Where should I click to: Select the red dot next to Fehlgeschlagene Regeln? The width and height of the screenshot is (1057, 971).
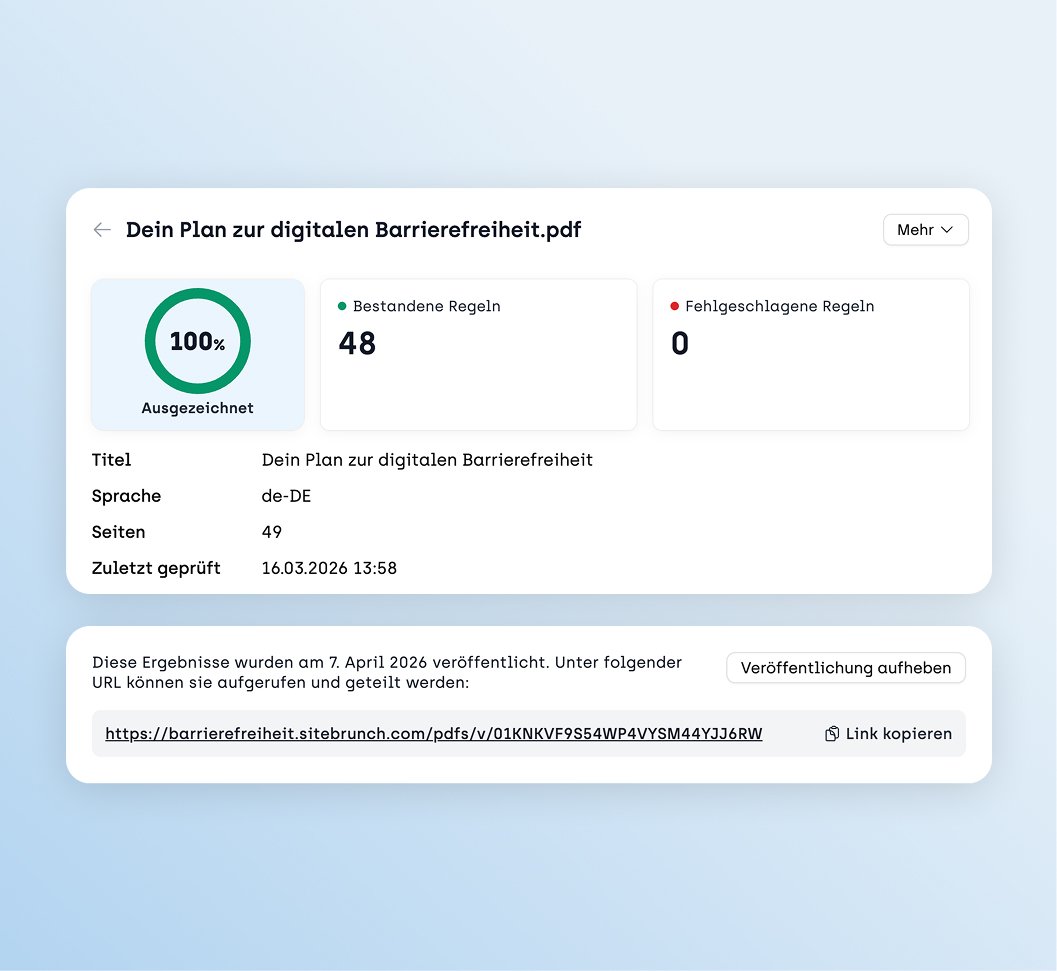click(x=673, y=306)
